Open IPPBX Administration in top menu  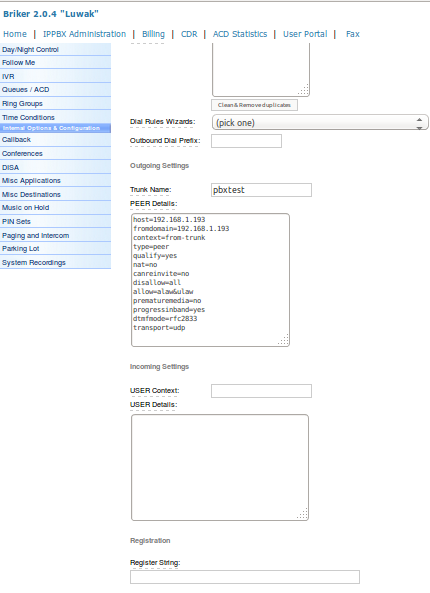tap(84, 34)
